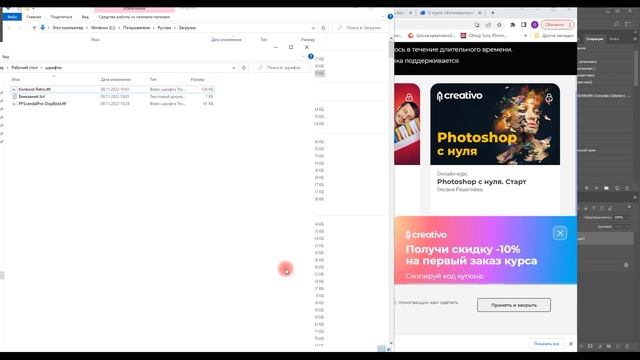640x360 pixels.
Task: Open the Поделиться ribbon tab
Action: 61,17
